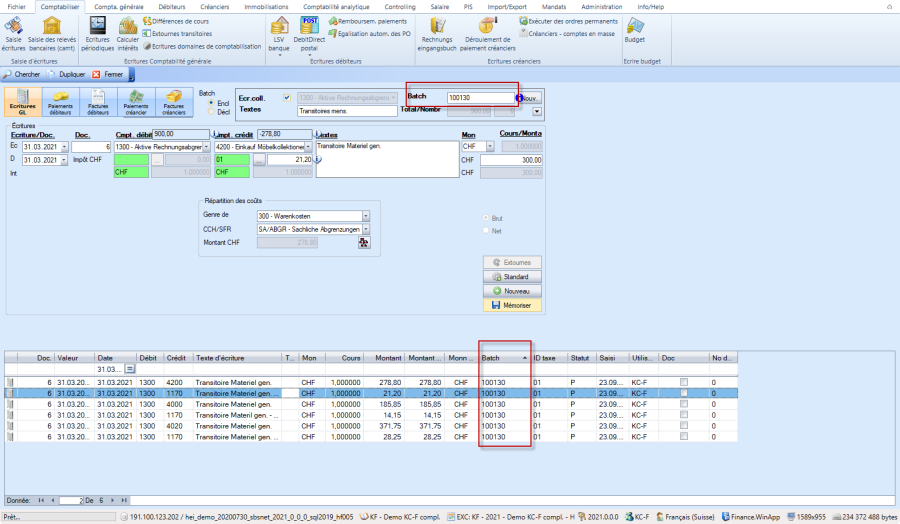Tick the Doc checkbox in first grid row

tap(684, 382)
